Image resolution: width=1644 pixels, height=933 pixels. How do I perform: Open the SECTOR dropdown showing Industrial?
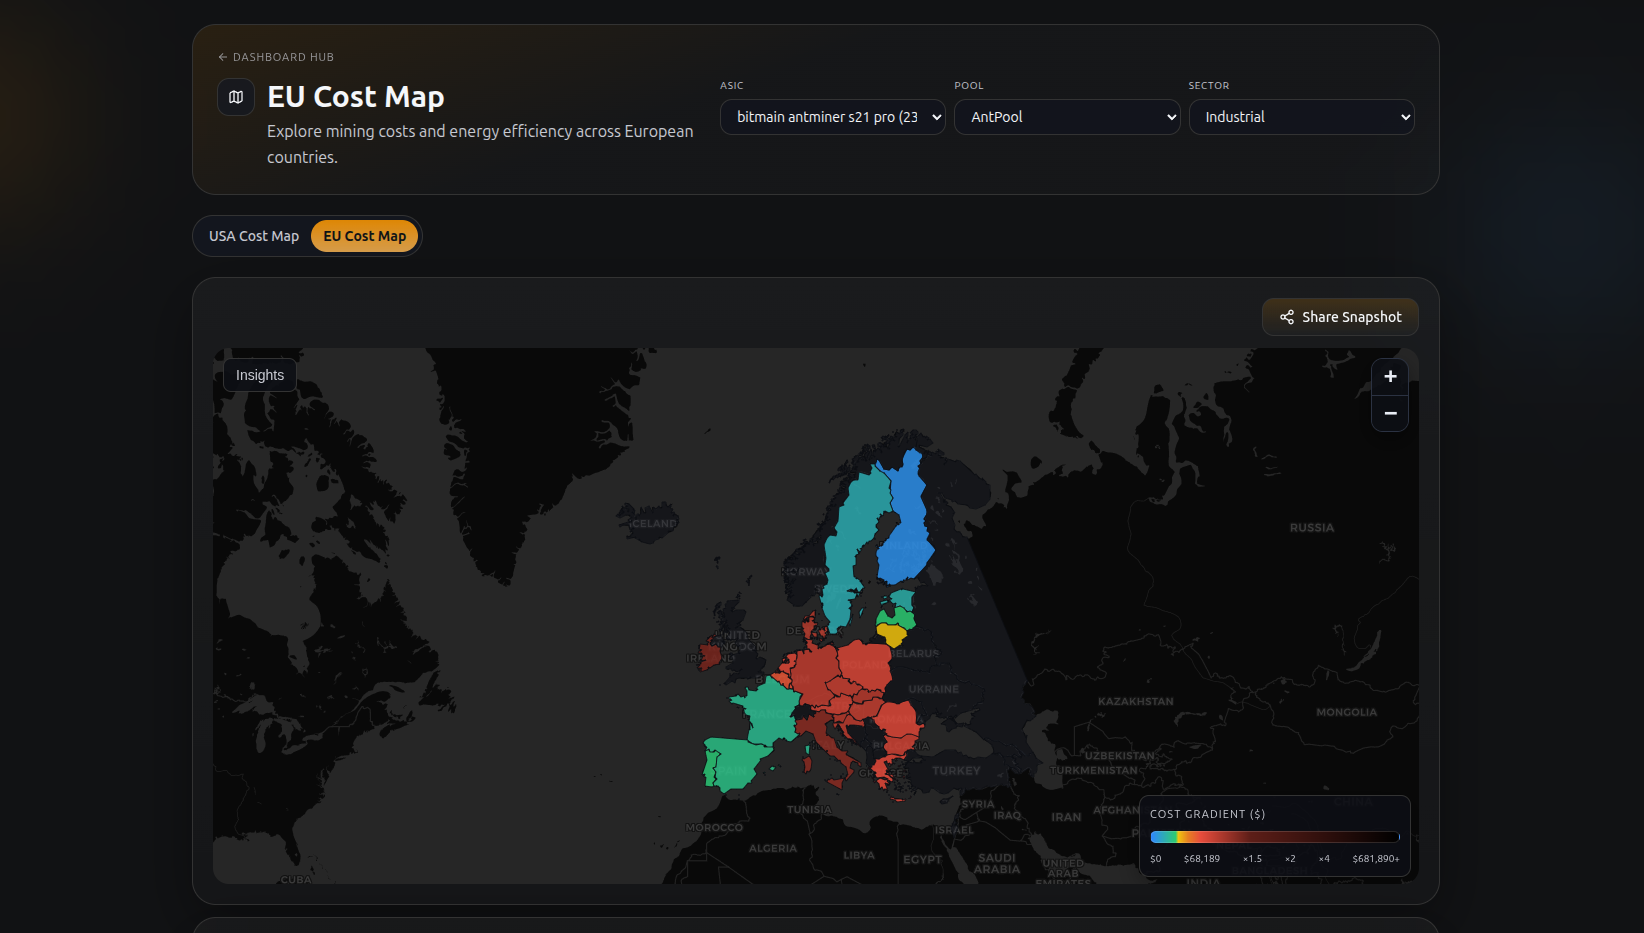1301,117
